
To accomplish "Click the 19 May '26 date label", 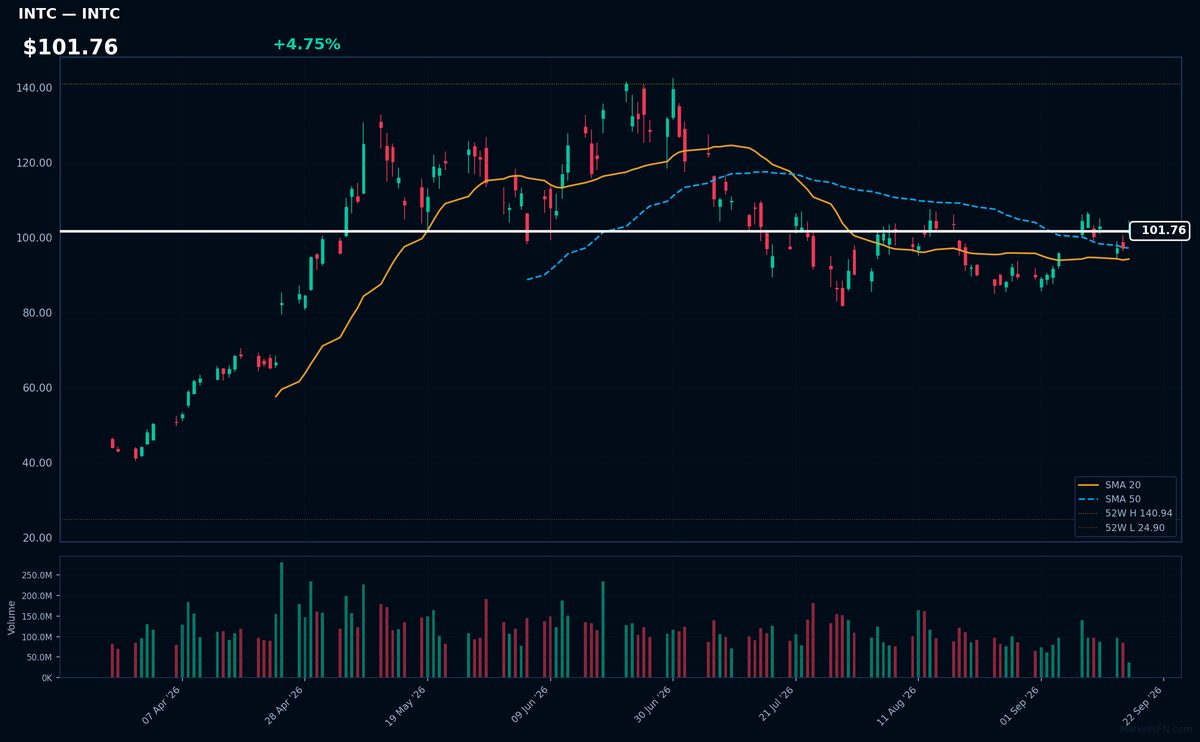I will click(x=407, y=705).
